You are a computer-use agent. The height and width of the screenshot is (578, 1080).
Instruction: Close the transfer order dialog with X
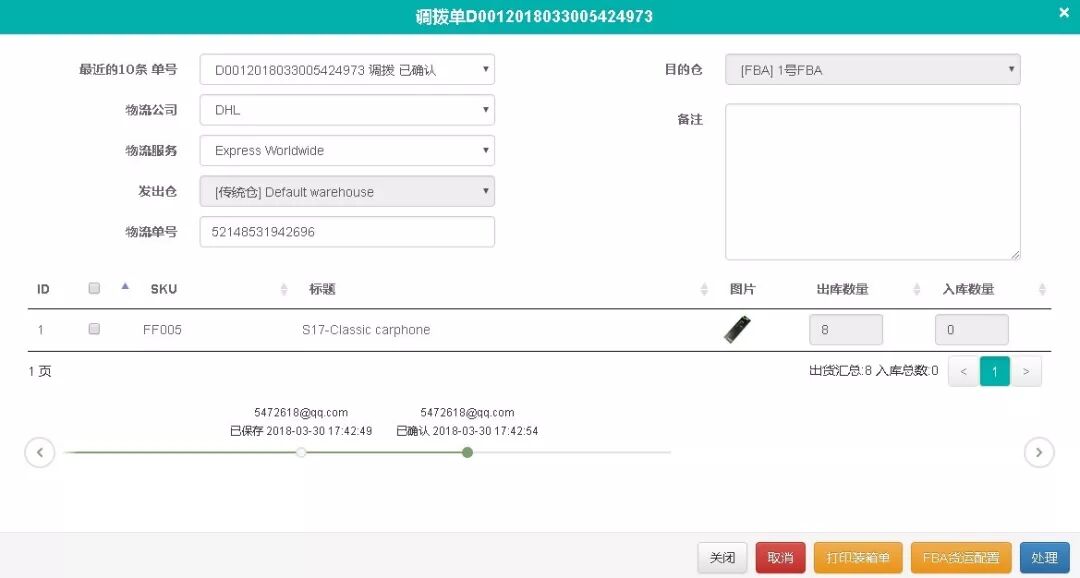coord(1063,12)
